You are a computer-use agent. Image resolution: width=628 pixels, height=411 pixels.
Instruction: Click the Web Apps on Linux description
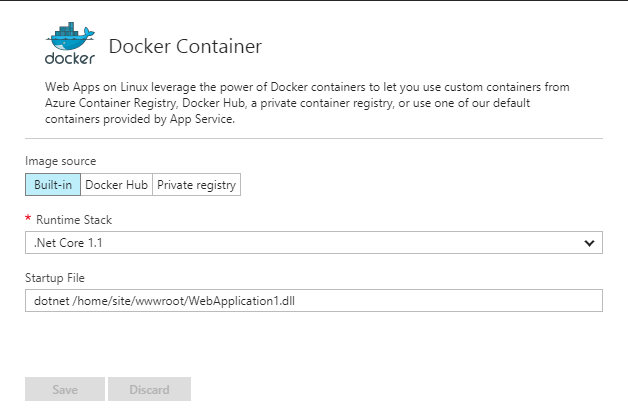tap(307, 103)
